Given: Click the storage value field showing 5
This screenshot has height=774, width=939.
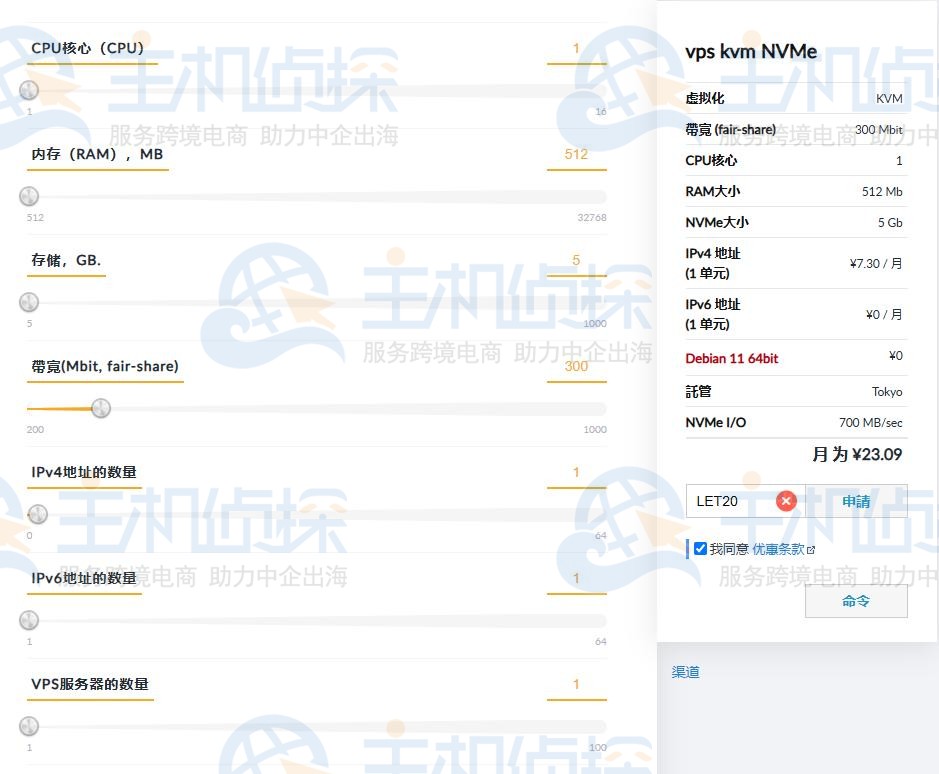Looking at the screenshot, I should tap(576, 261).
